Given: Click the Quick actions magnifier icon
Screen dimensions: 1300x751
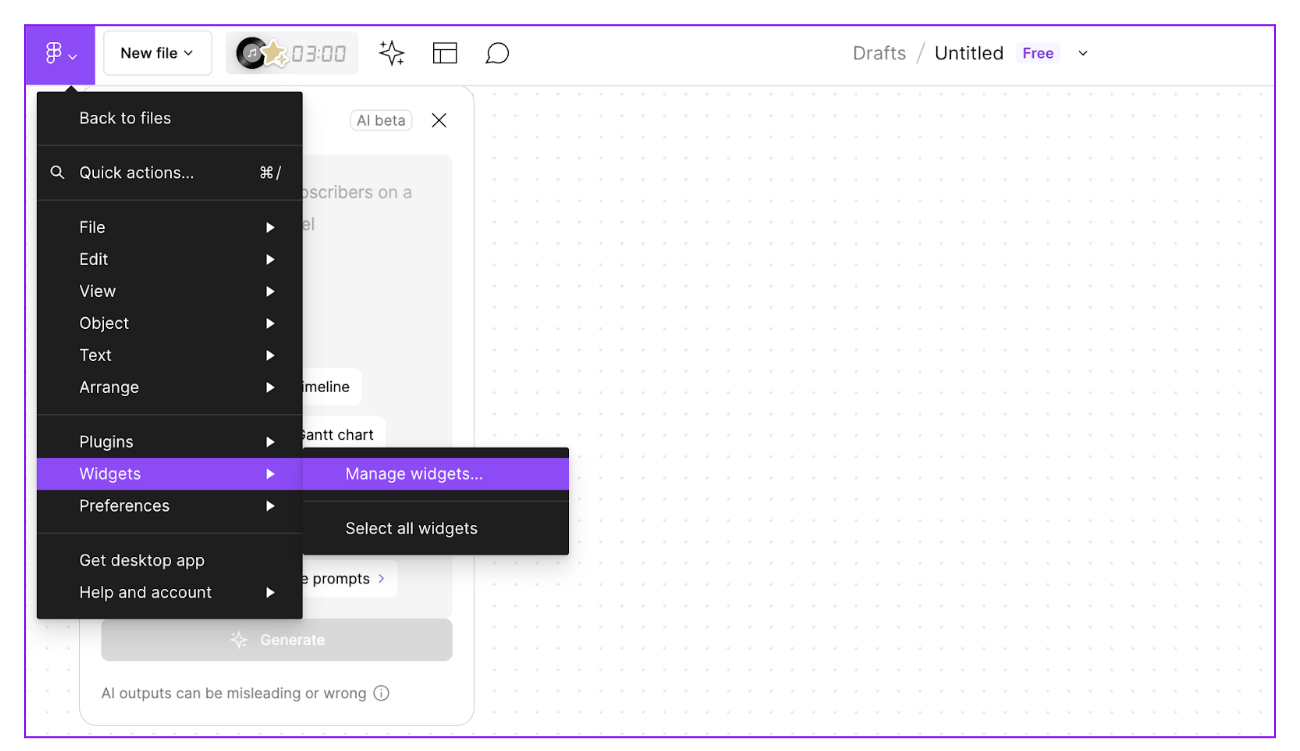Looking at the screenshot, I should (57, 172).
